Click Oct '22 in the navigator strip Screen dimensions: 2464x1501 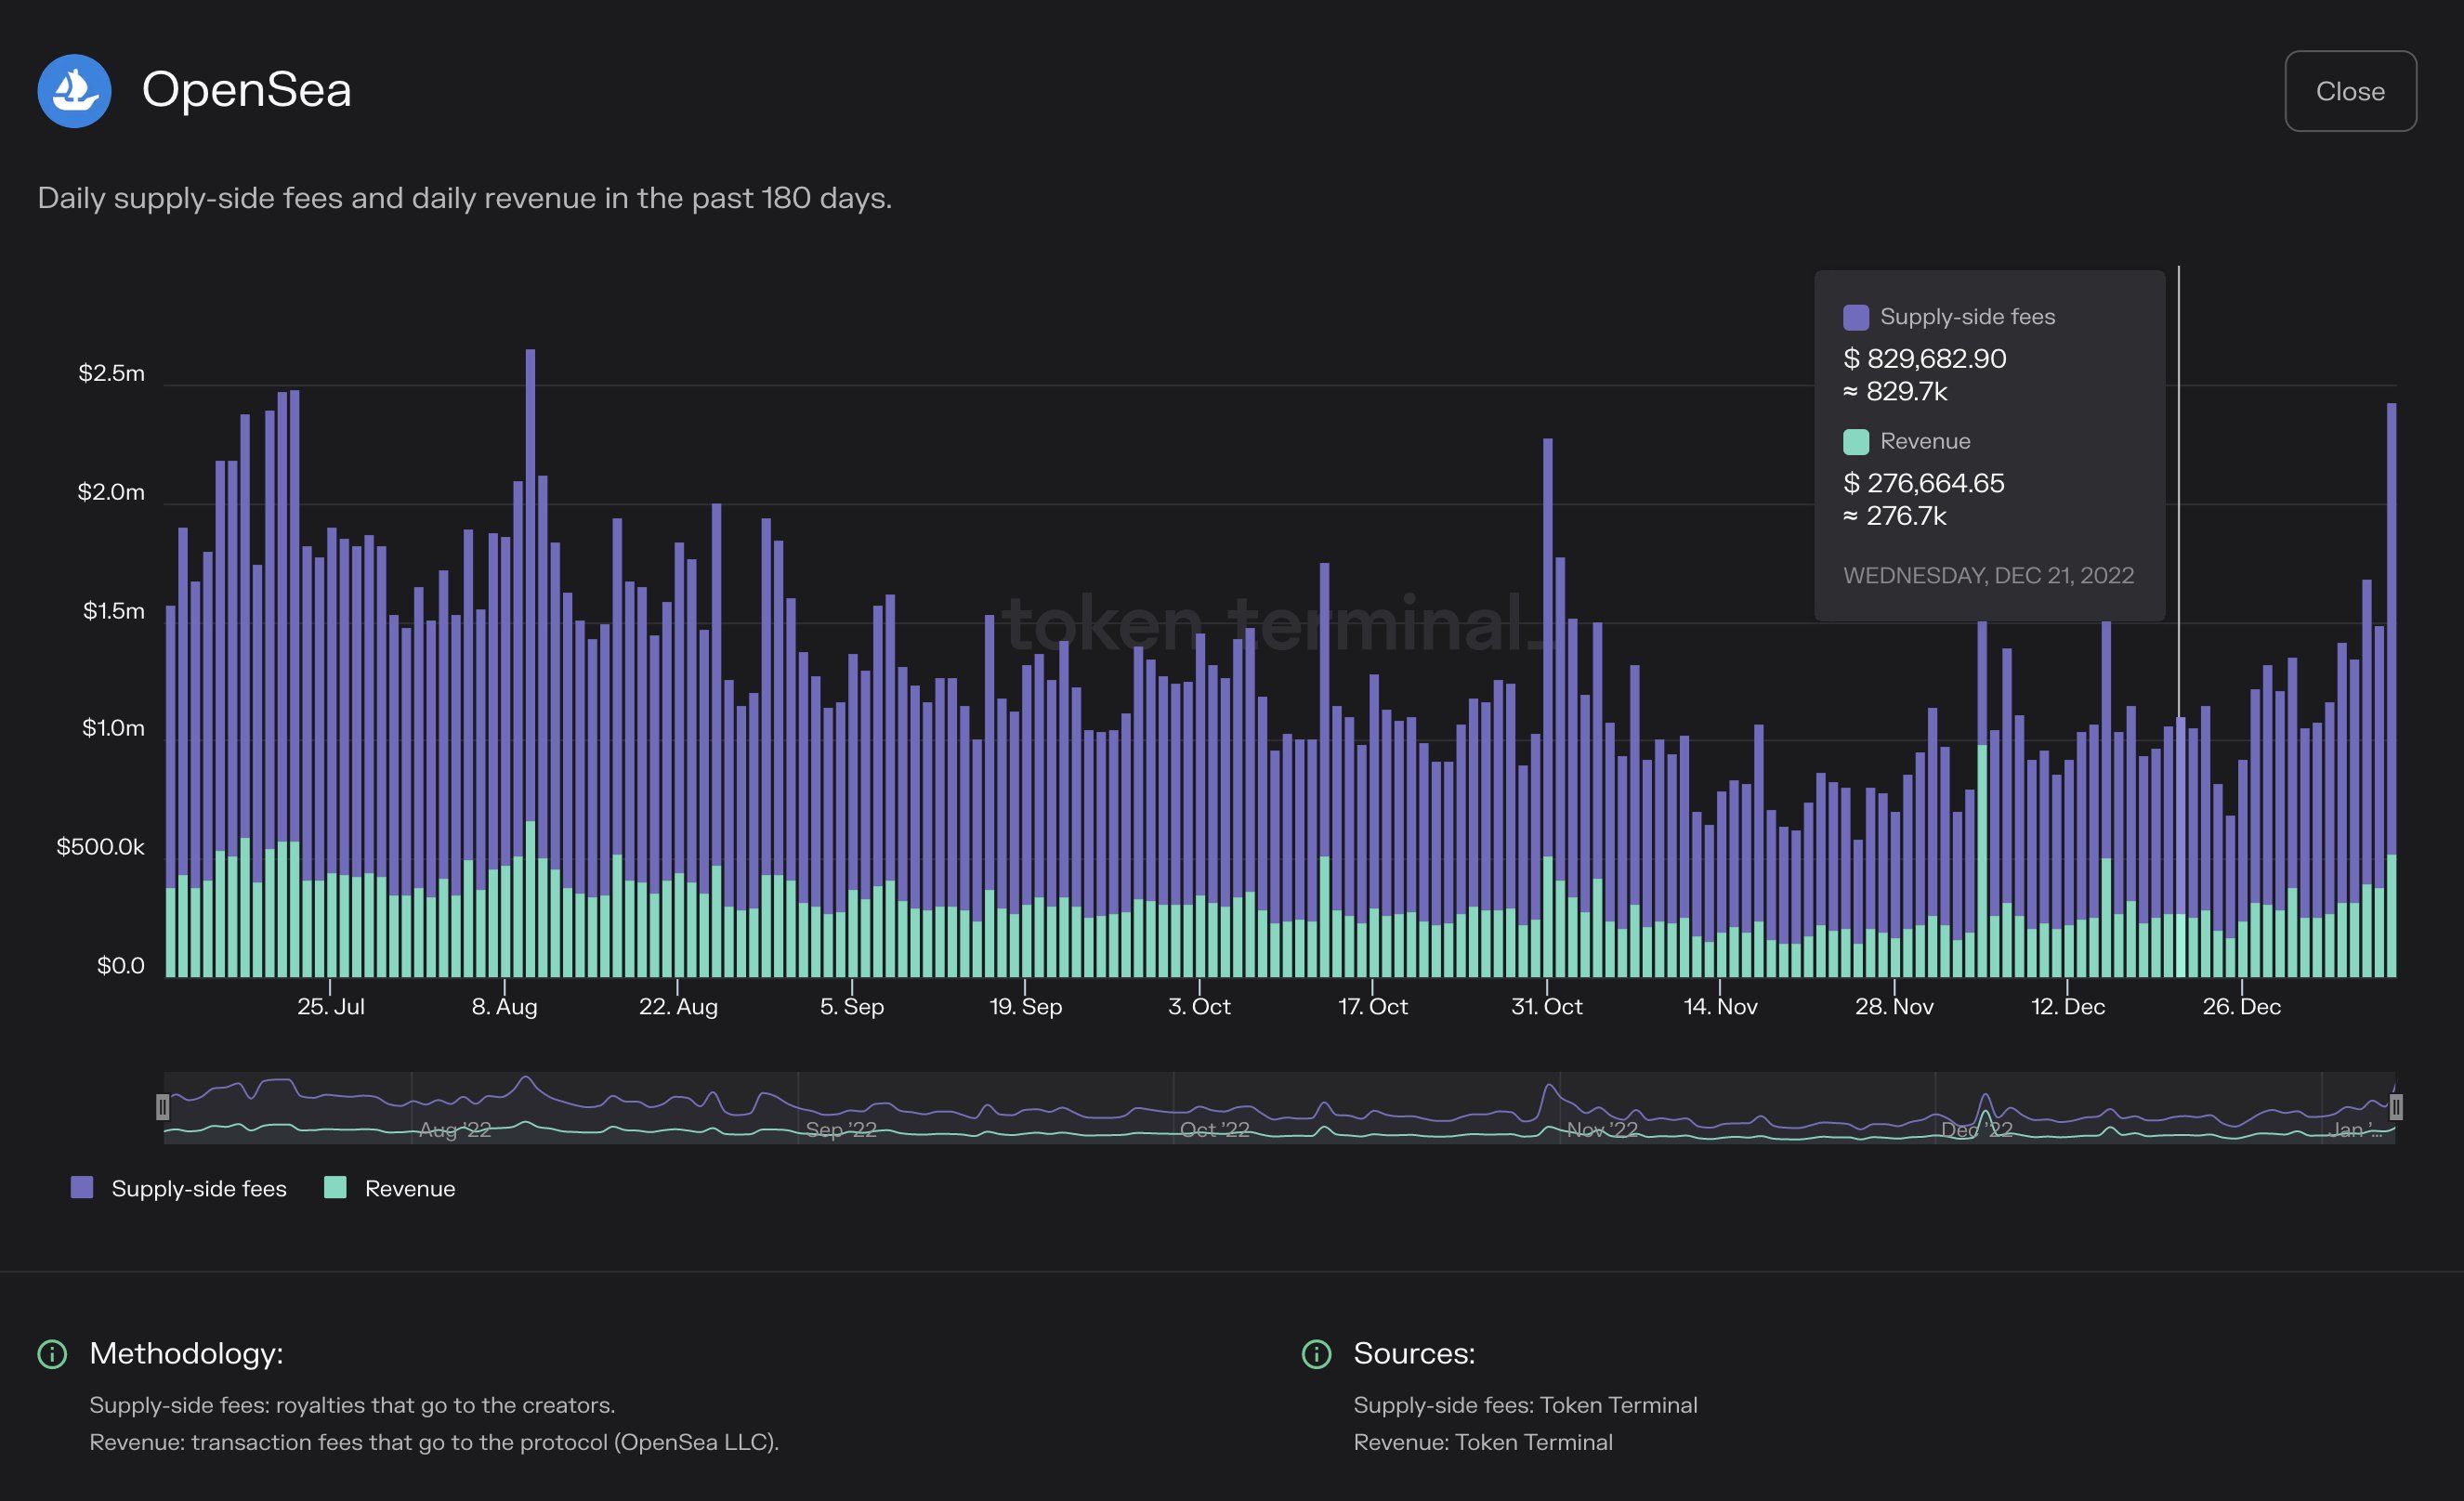coord(1214,1130)
